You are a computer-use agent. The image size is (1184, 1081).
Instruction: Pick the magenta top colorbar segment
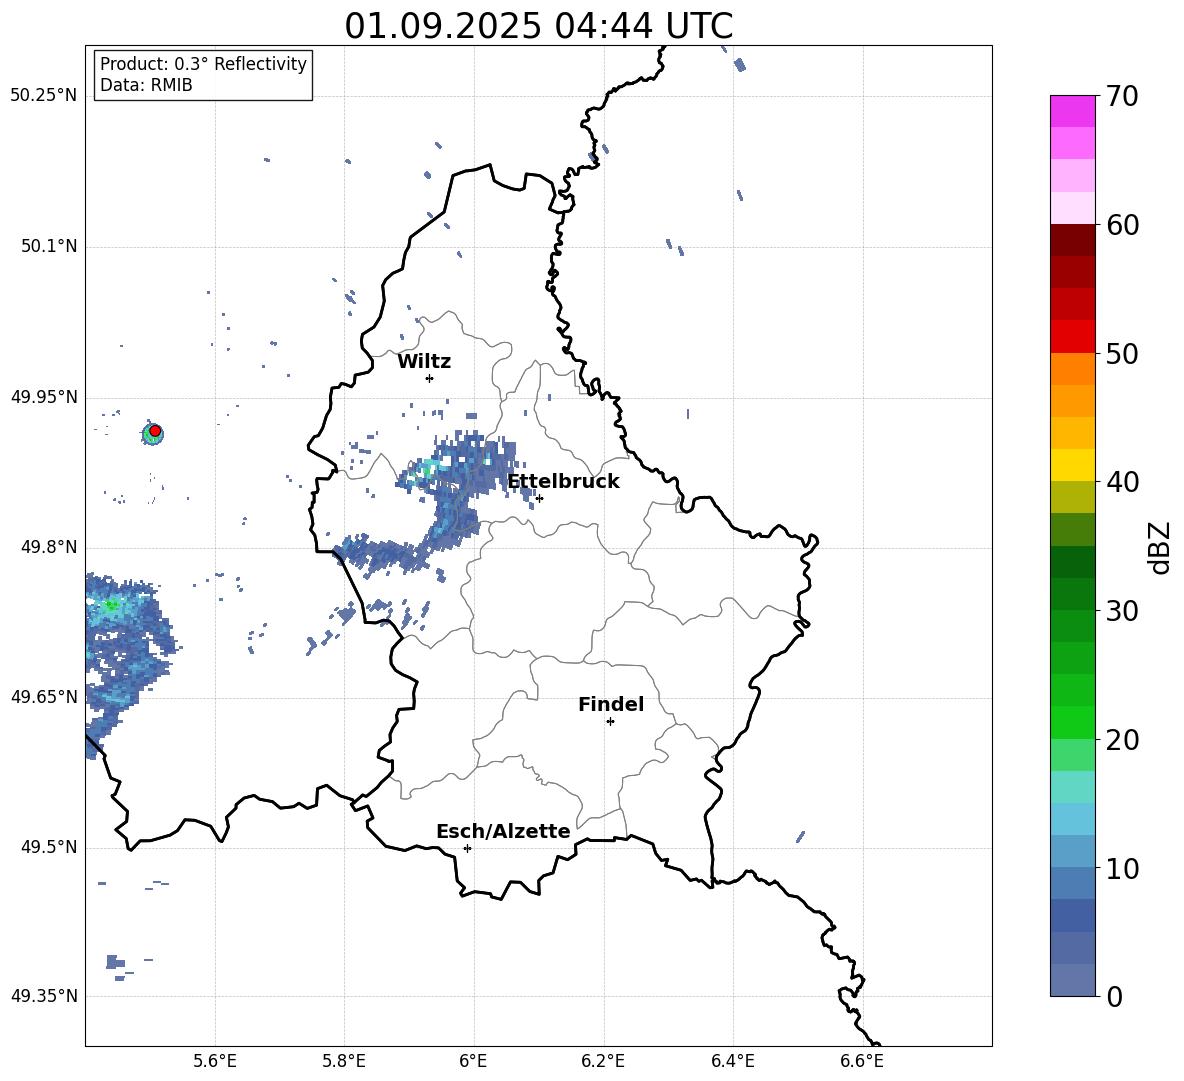[x=1072, y=111]
